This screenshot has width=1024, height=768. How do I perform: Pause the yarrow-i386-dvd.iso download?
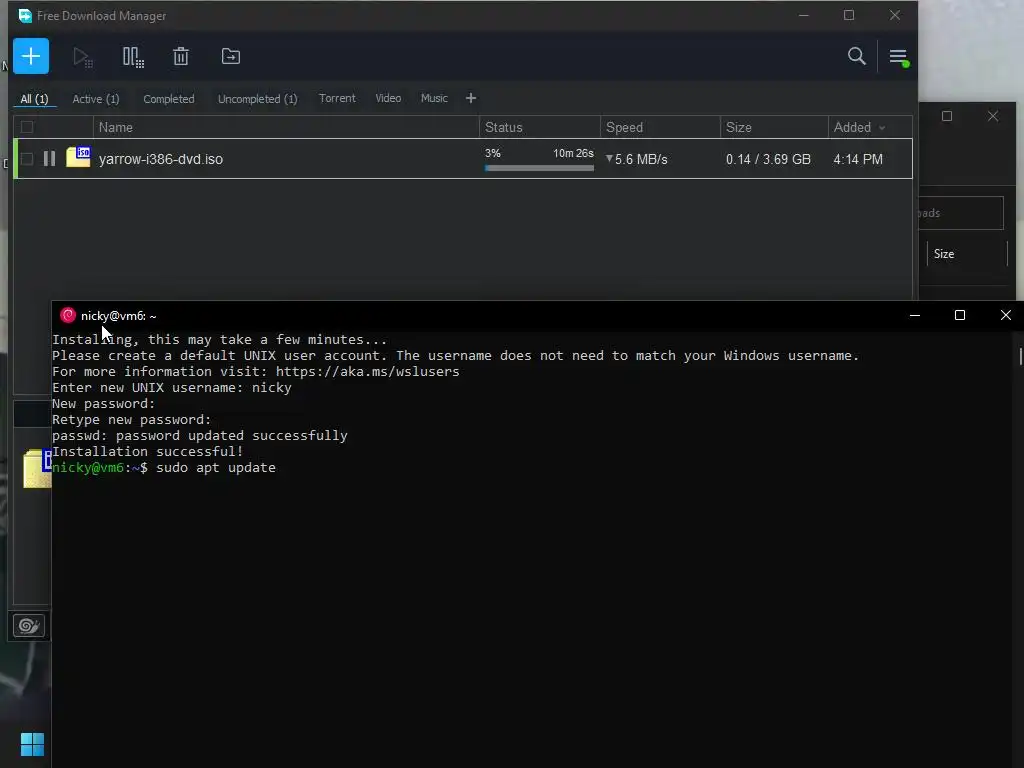click(x=50, y=159)
